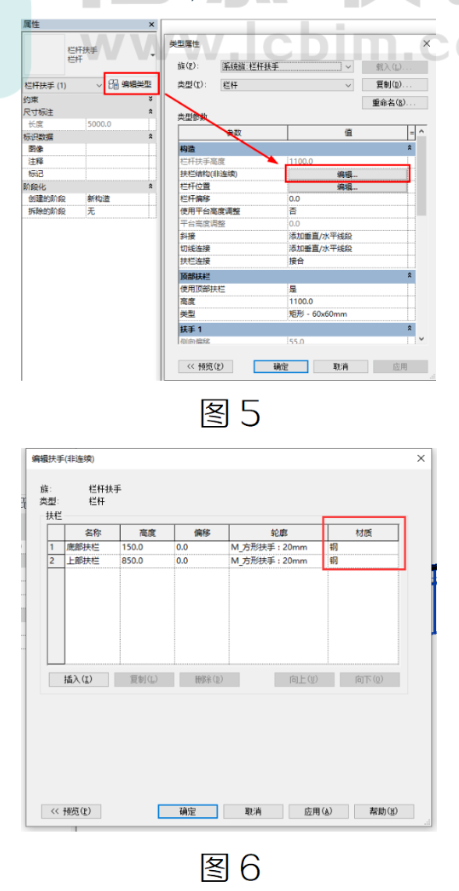Click 编辑 button for 扶栏结构(非连续)

pos(347,174)
